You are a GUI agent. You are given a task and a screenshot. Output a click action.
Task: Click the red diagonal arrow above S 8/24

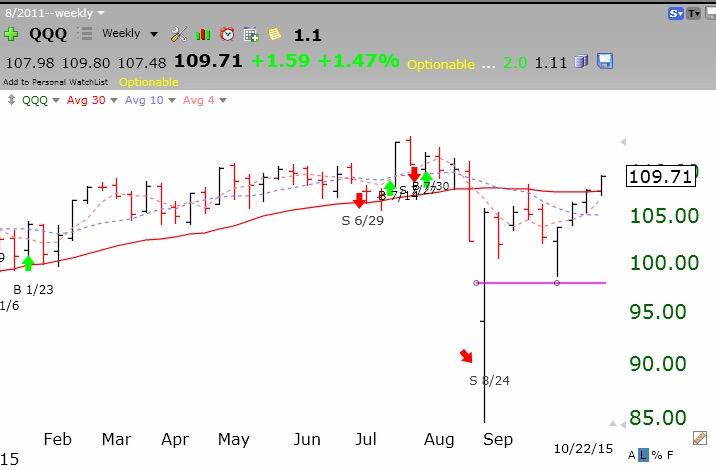[466, 356]
